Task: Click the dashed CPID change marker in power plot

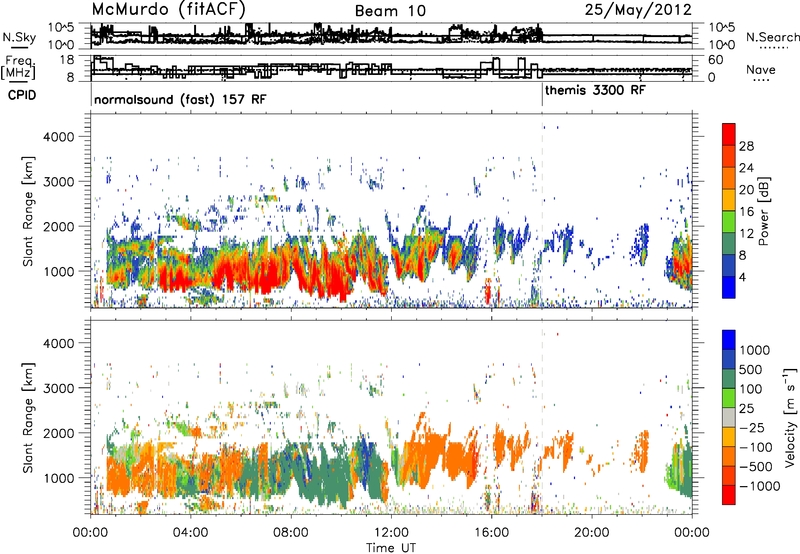Action: coord(542,211)
